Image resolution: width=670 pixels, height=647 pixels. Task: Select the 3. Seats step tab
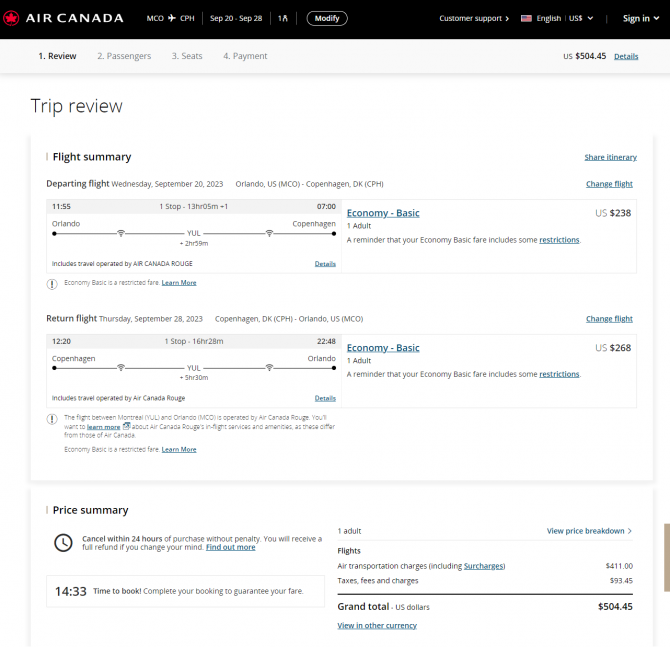click(x=187, y=56)
